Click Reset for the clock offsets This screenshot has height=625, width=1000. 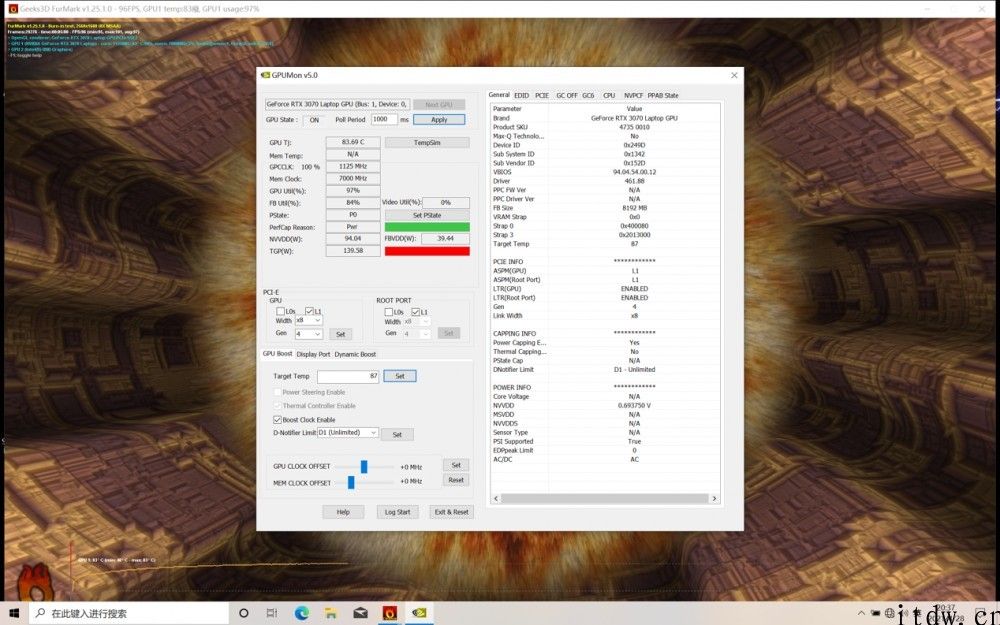click(456, 480)
